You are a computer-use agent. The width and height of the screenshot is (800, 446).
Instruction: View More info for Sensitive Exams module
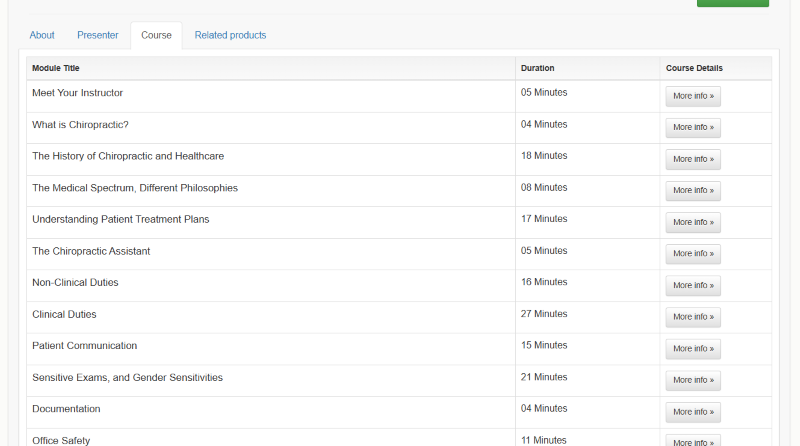tap(693, 380)
